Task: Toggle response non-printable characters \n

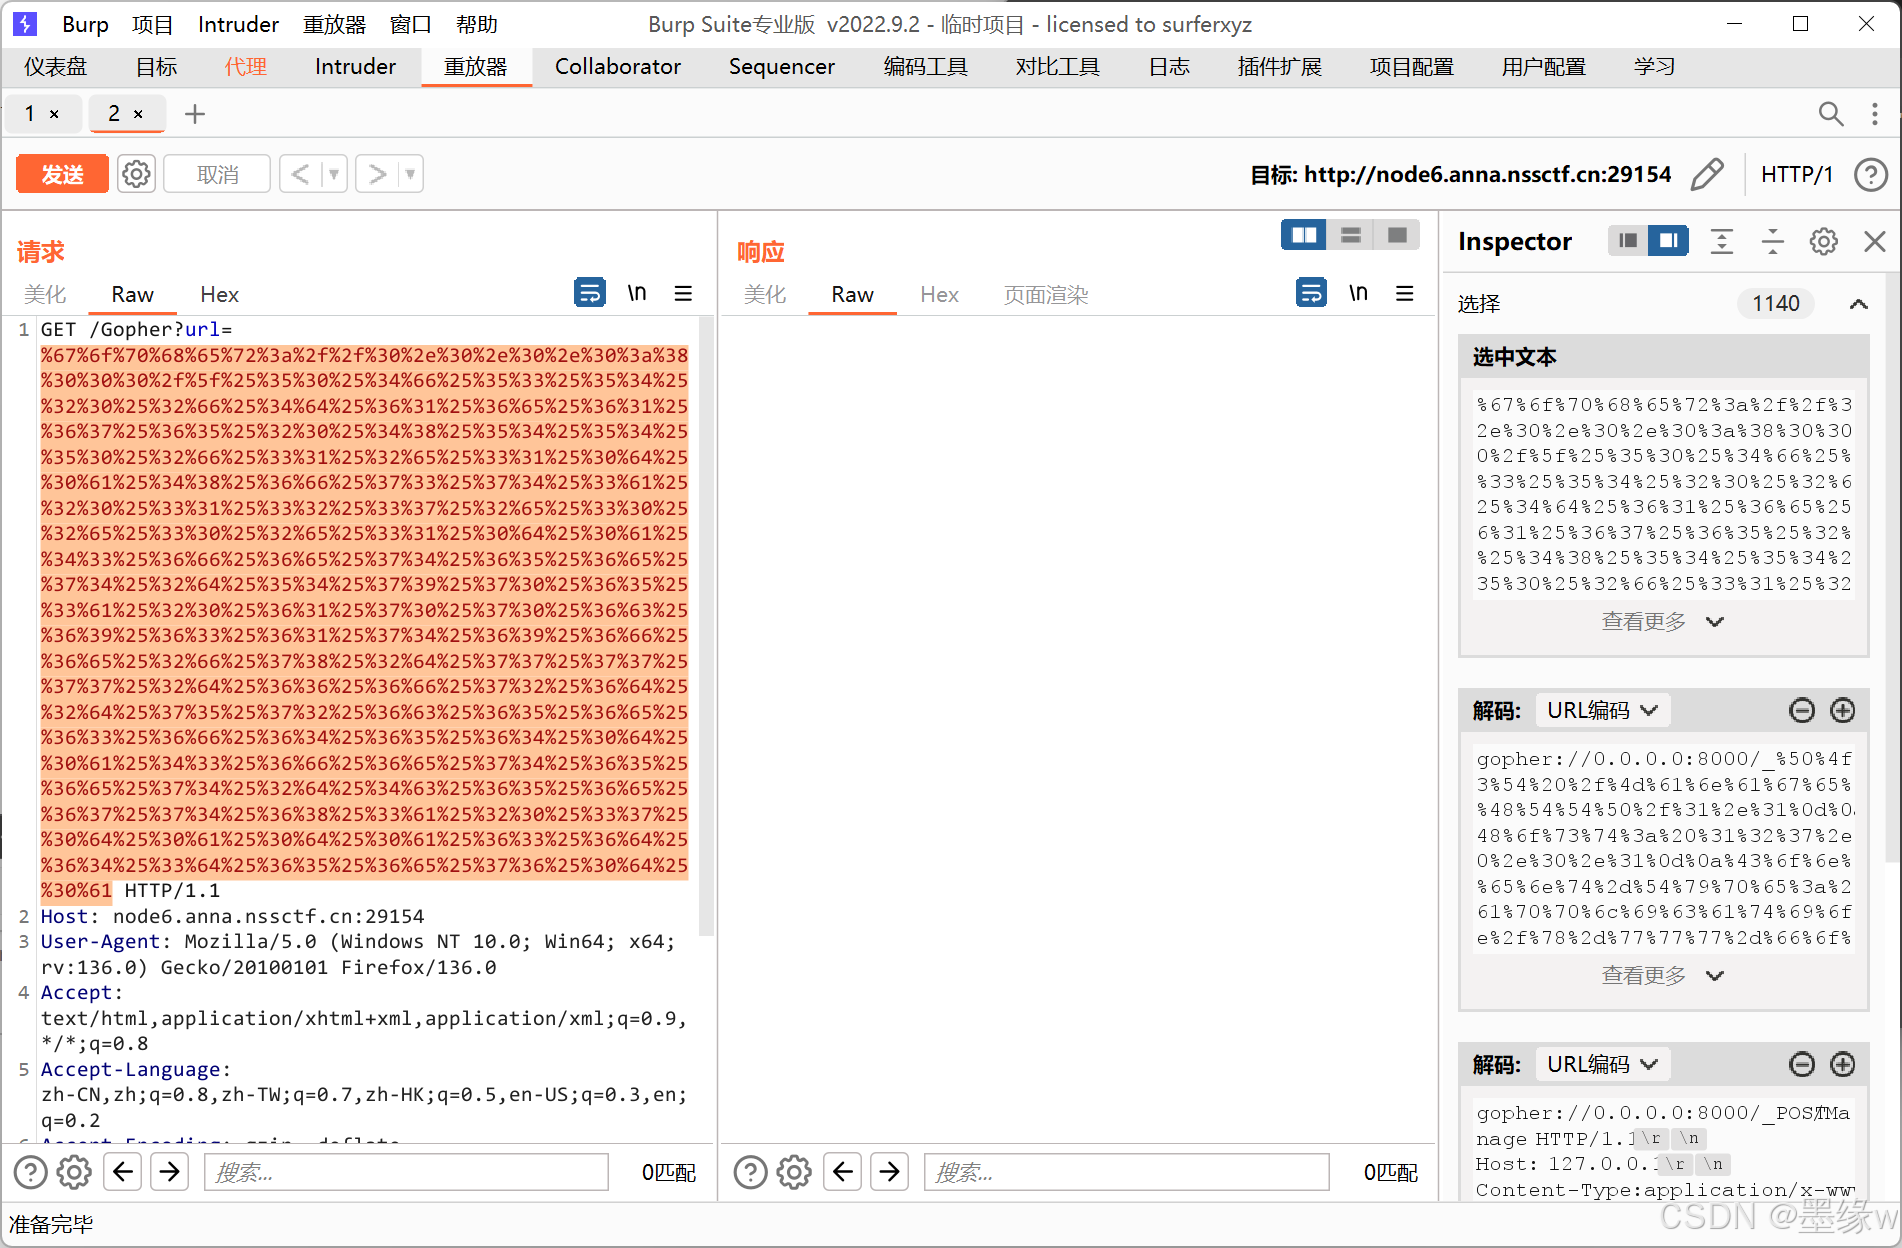Action: click(x=1358, y=293)
